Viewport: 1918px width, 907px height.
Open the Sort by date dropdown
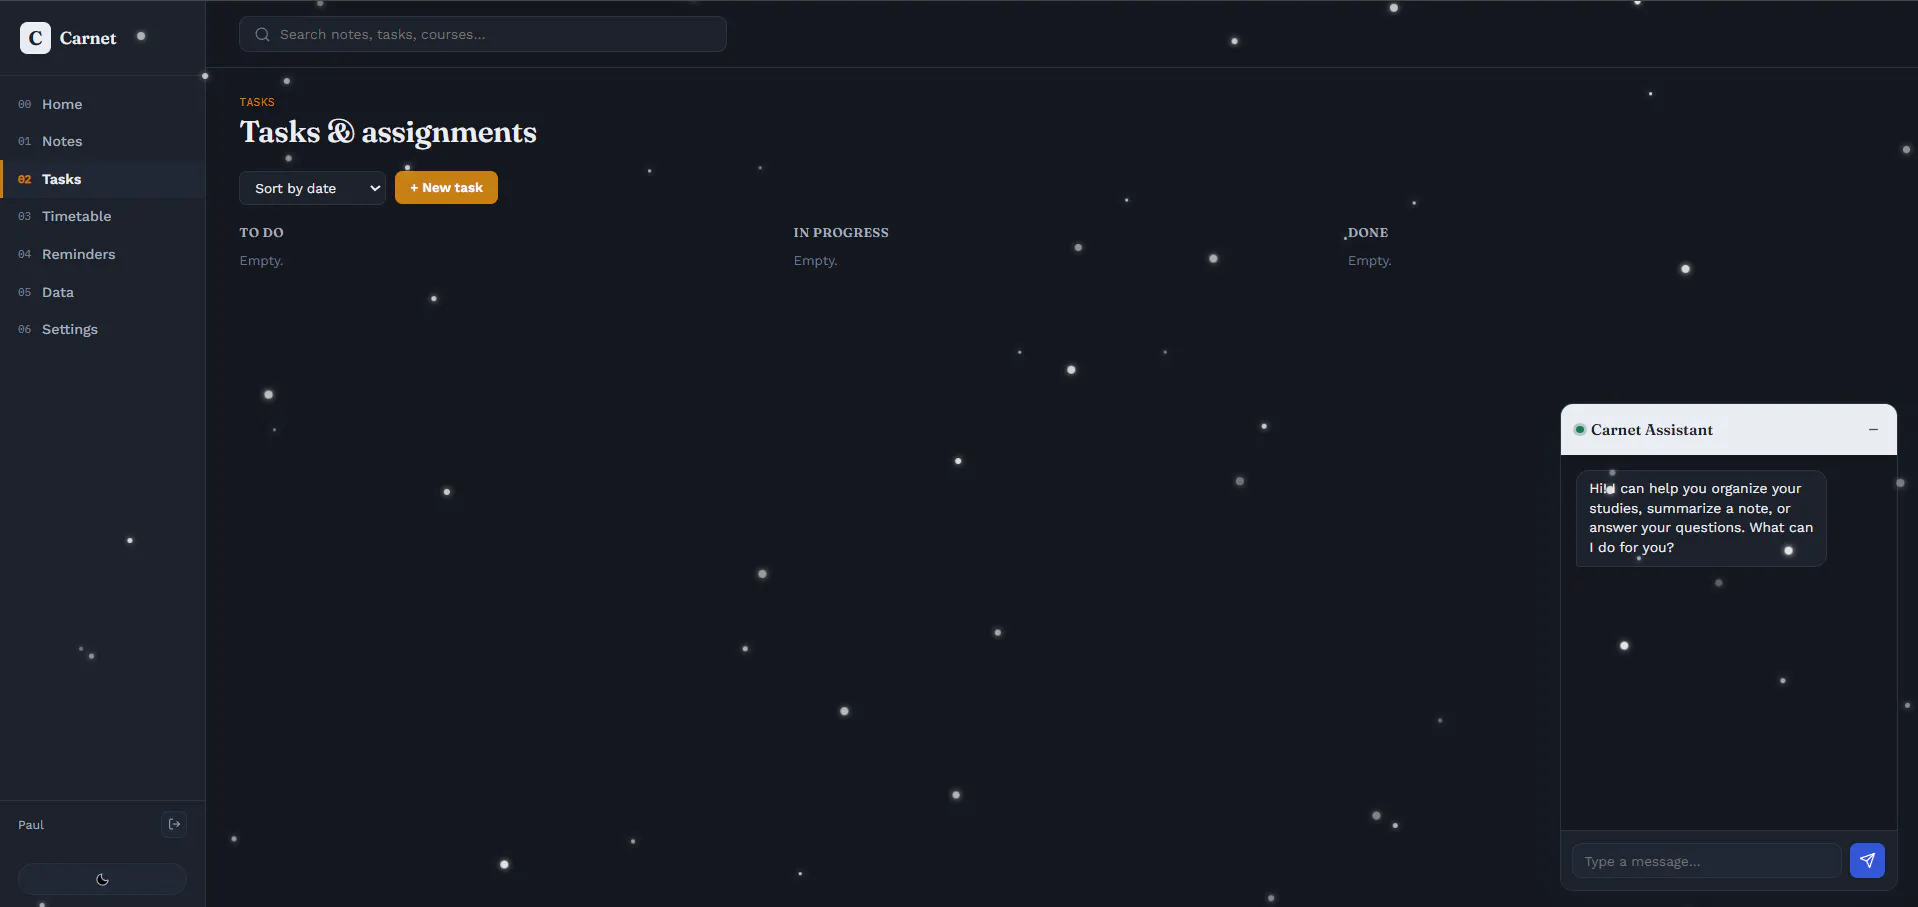312,188
